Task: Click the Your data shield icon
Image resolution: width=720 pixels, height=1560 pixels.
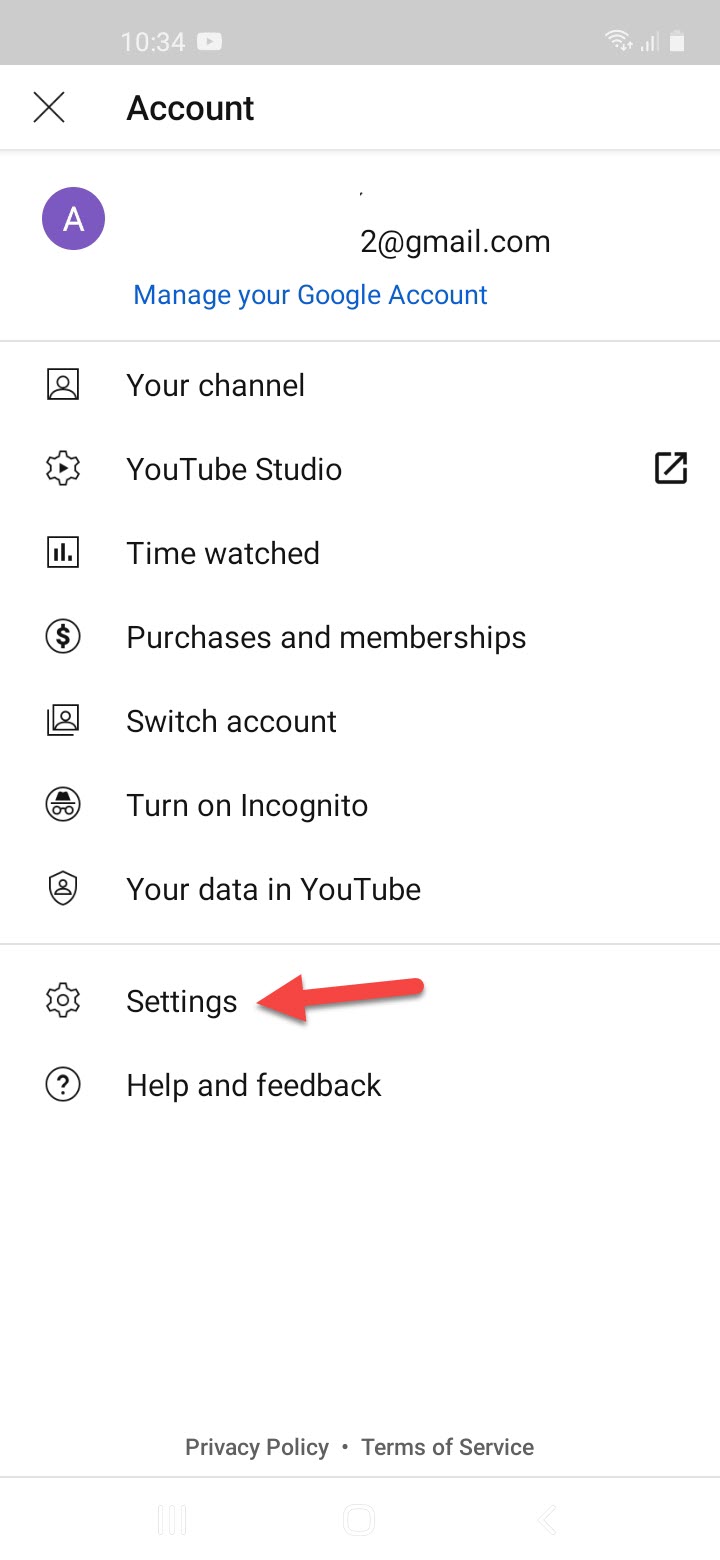Action: coord(63,889)
